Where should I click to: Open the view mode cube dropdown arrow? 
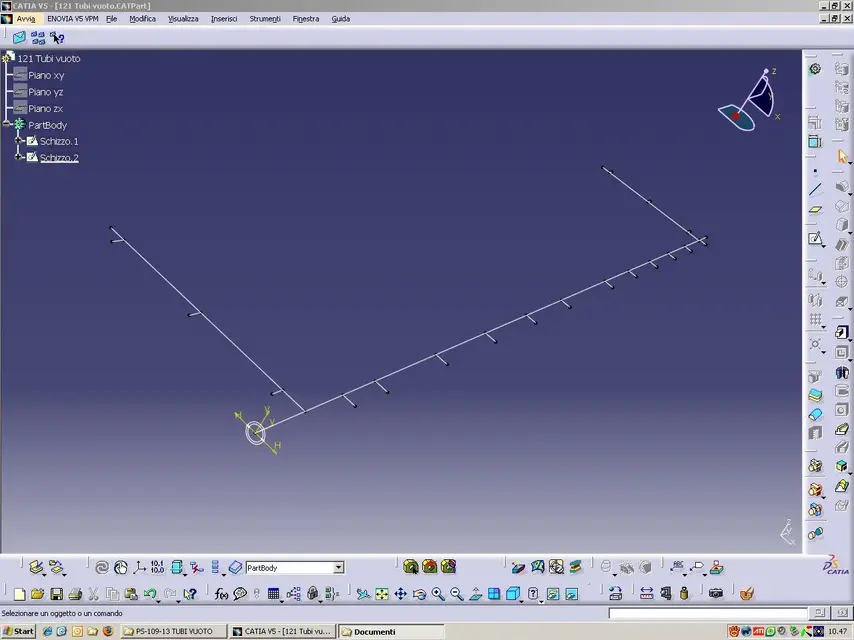(x=521, y=600)
